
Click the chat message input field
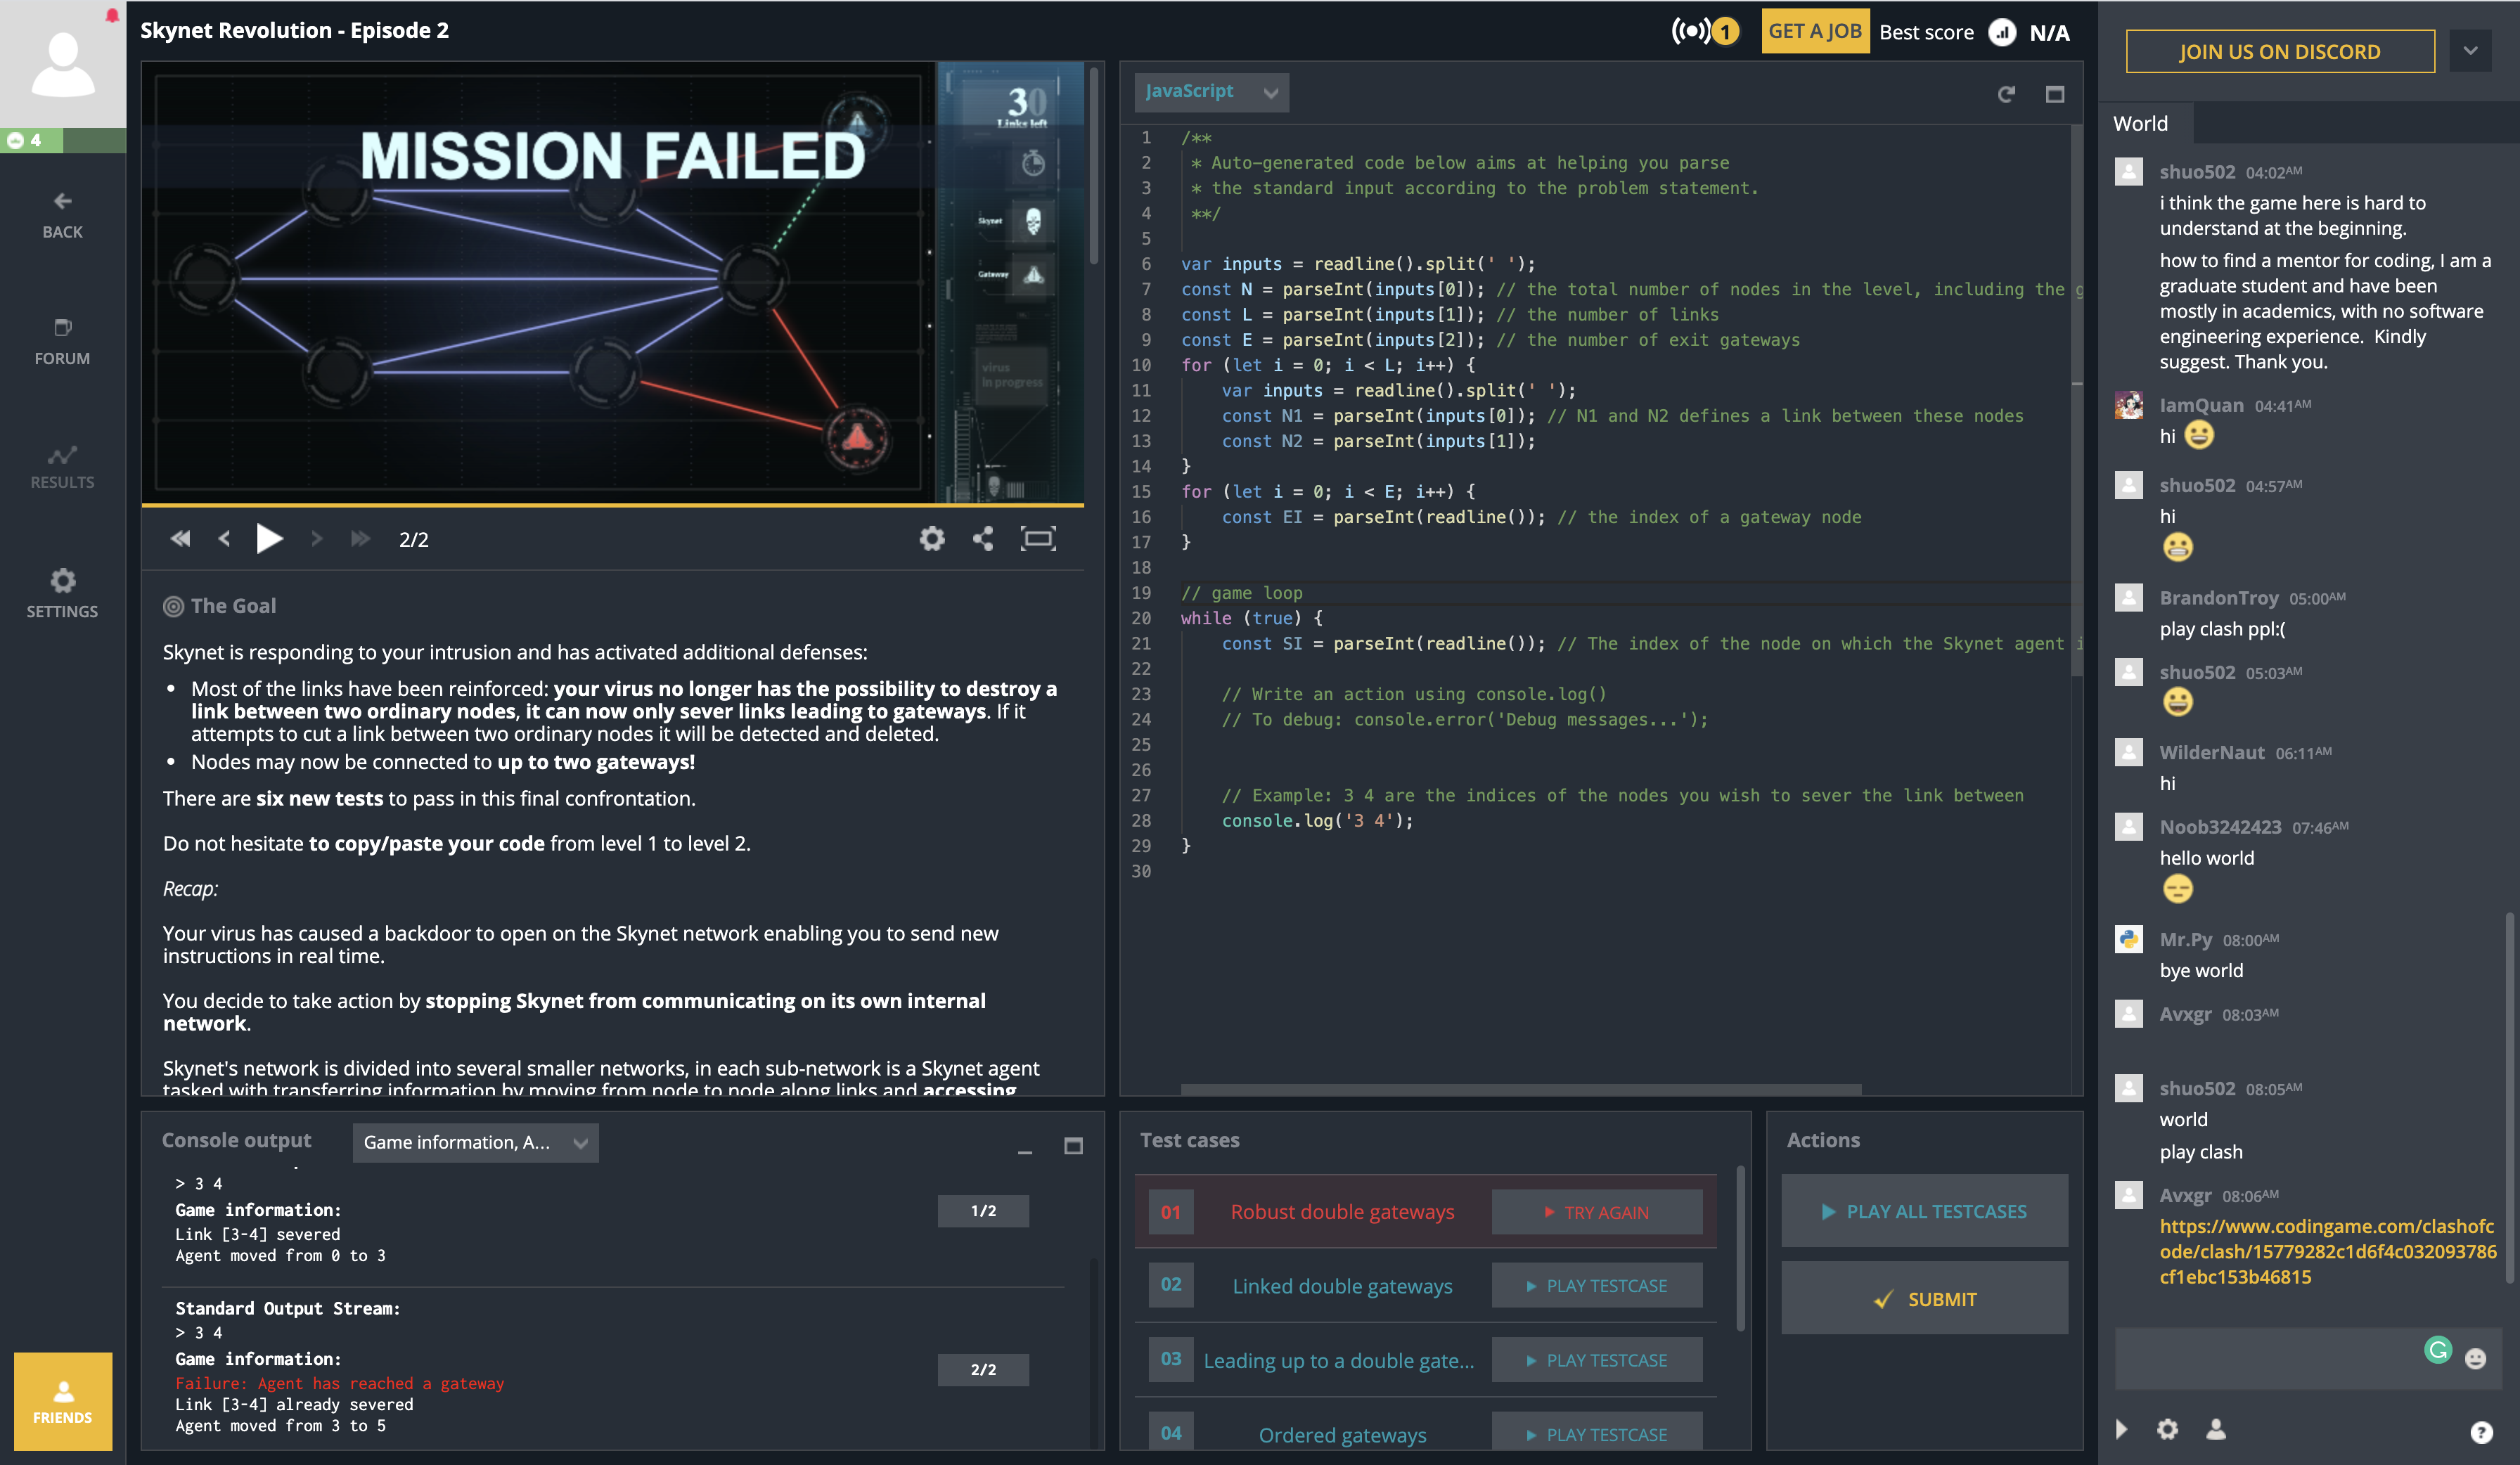[x=2265, y=1357]
